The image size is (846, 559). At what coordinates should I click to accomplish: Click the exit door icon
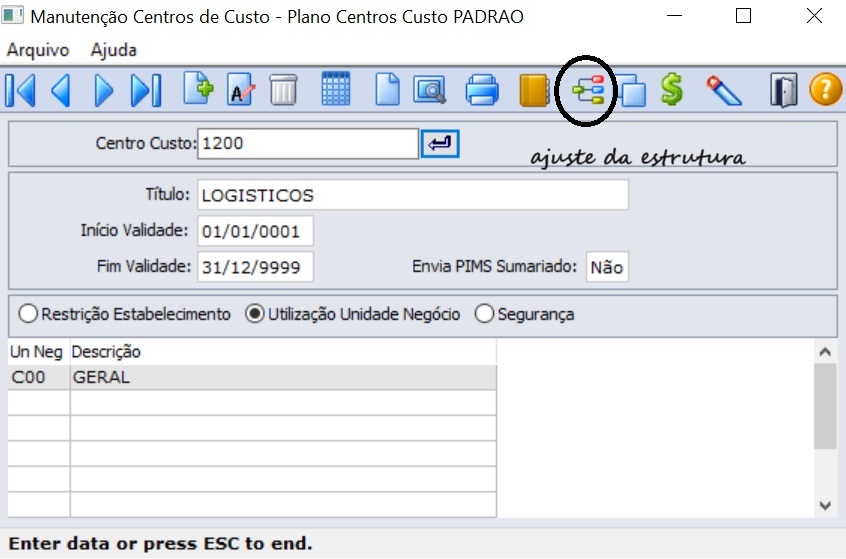[783, 91]
